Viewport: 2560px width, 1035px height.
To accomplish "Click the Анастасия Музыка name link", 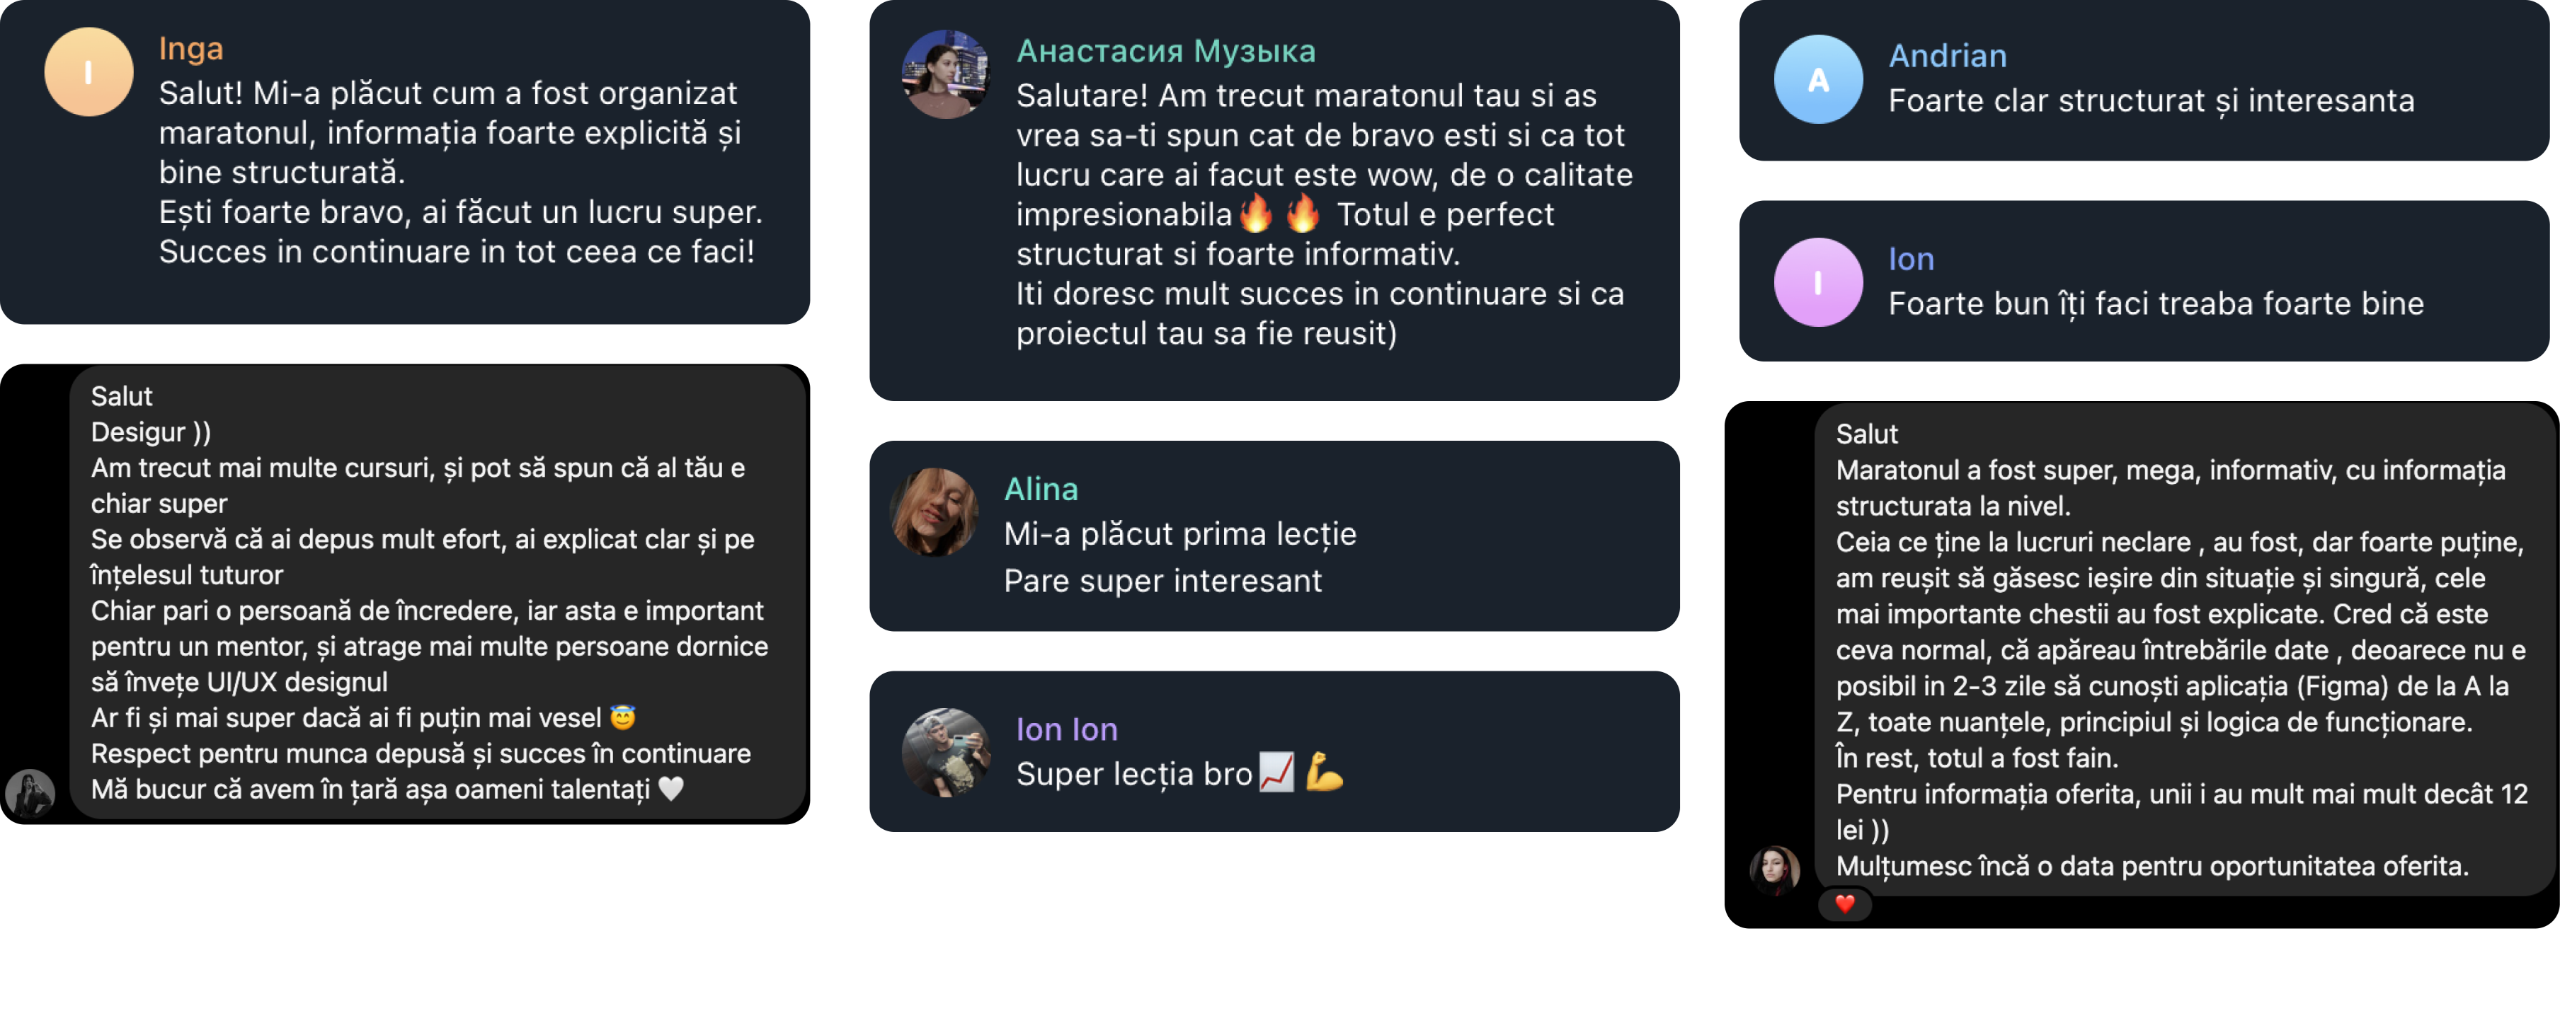I will pos(1166,51).
